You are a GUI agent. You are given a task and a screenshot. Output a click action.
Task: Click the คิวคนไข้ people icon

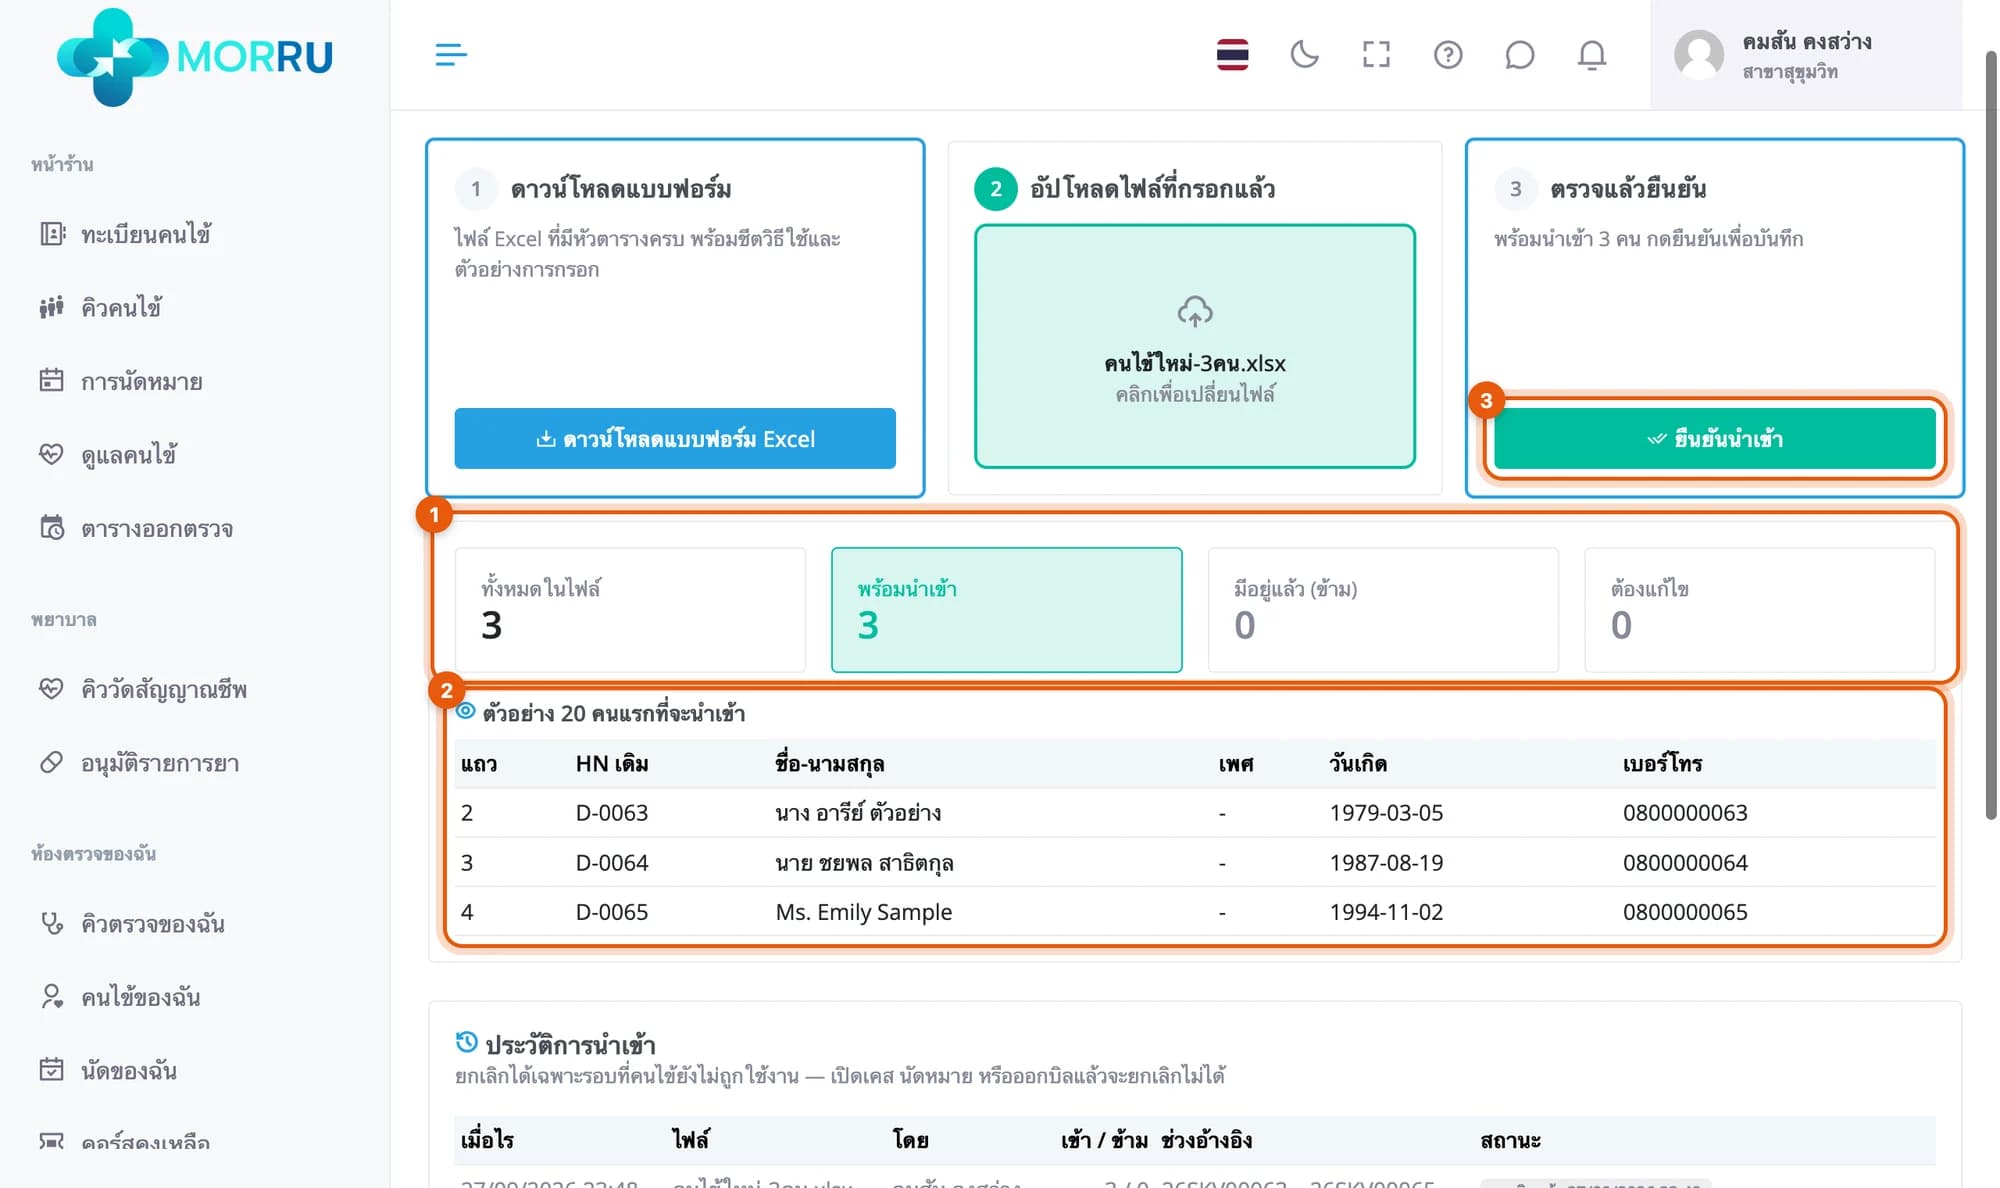(x=52, y=307)
